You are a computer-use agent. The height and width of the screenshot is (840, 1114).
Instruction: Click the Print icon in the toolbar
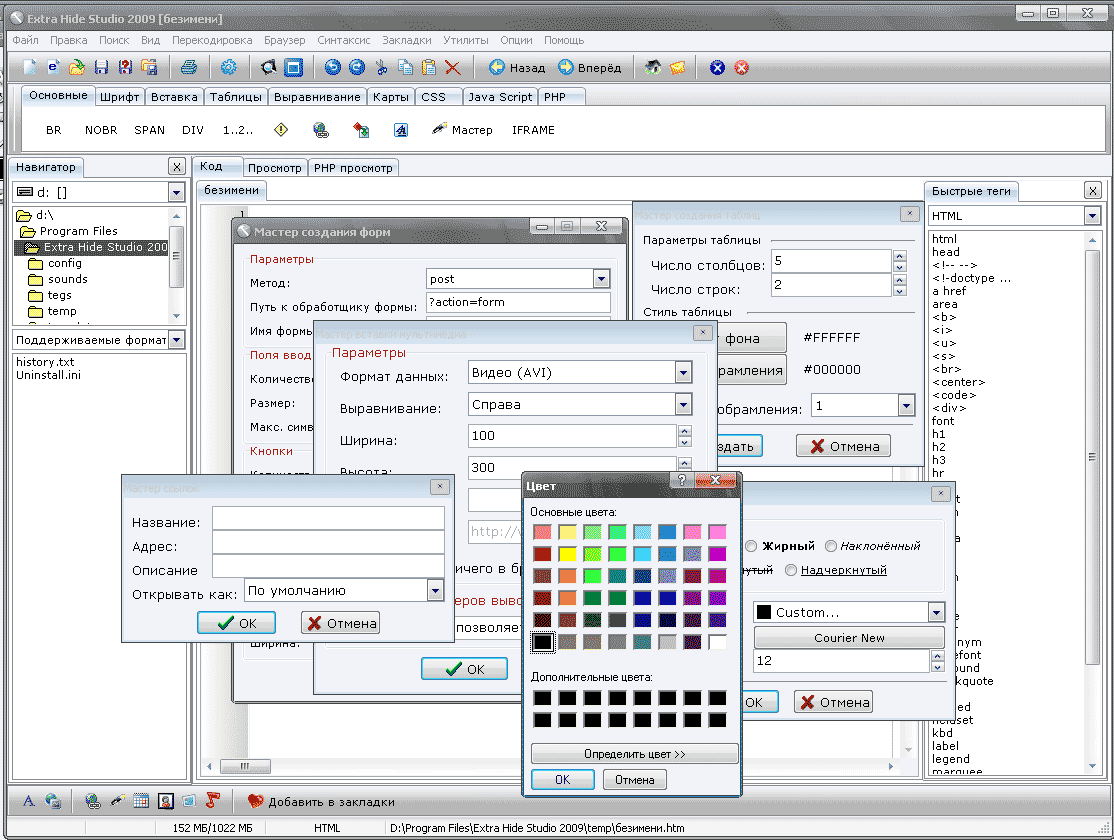coord(189,68)
